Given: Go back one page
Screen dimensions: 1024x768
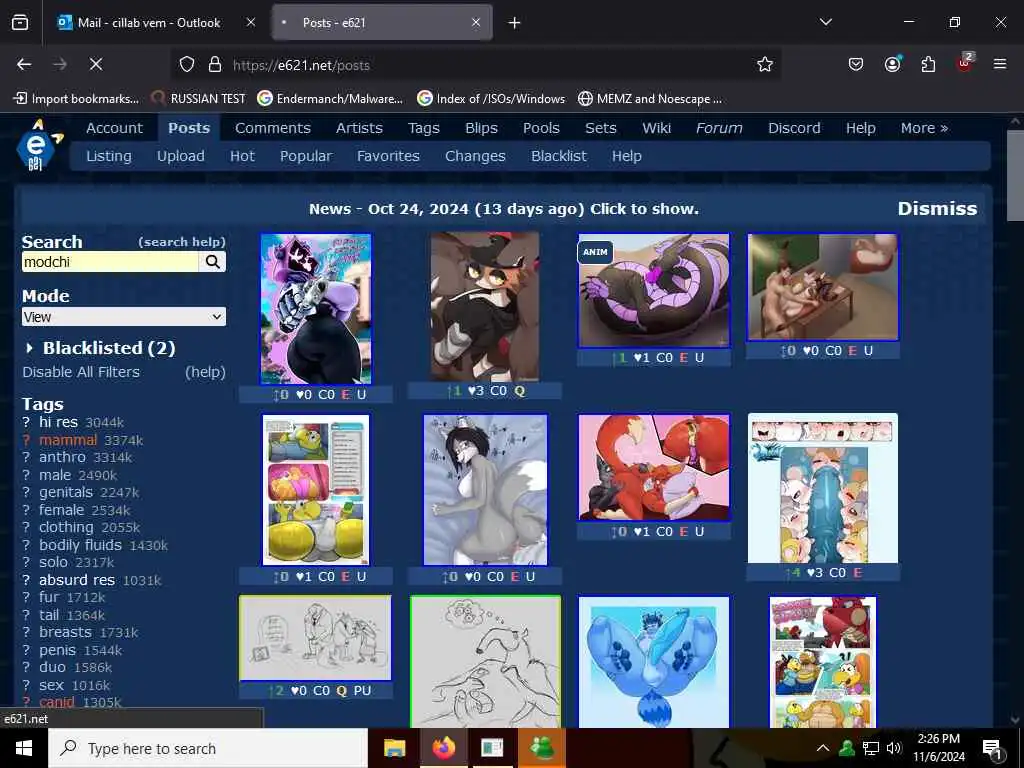Looking at the screenshot, I should pos(24,64).
